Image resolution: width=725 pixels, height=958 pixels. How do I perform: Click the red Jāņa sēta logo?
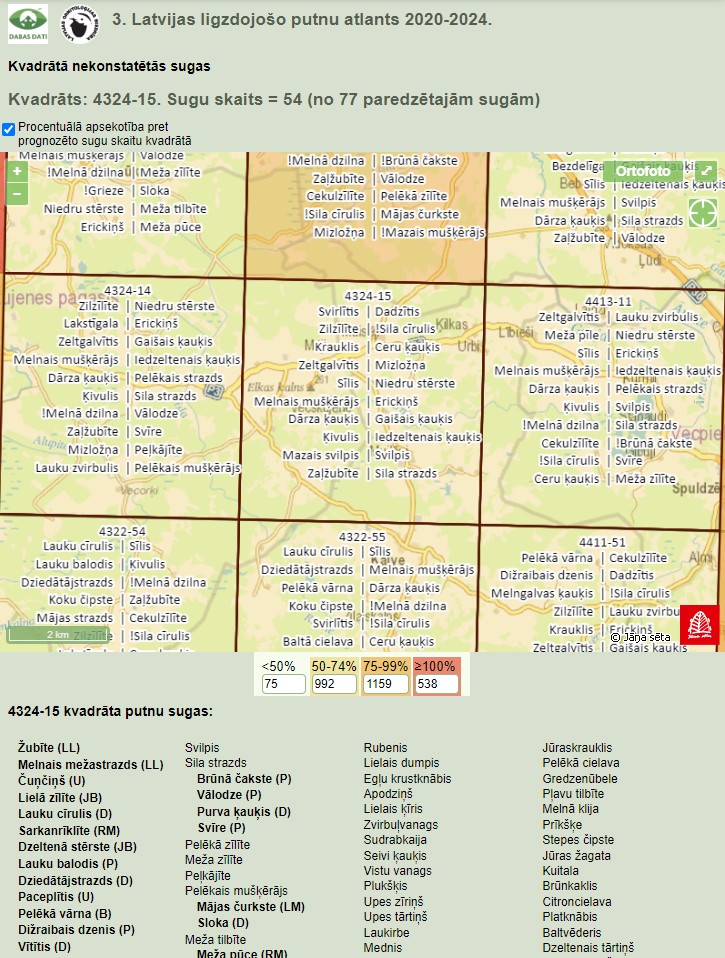click(699, 625)
